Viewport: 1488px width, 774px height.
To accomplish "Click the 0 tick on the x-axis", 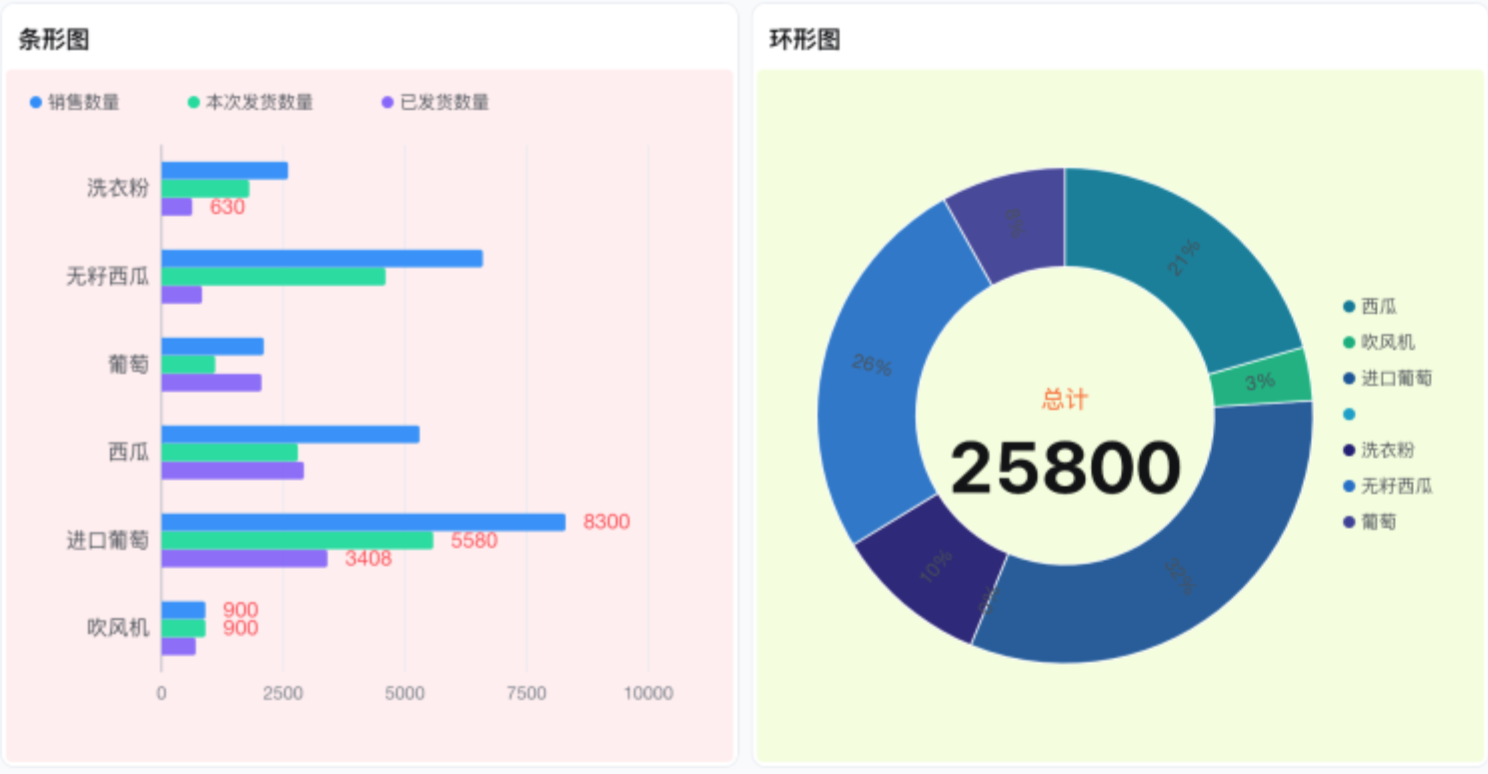I will tap(161, 693).
